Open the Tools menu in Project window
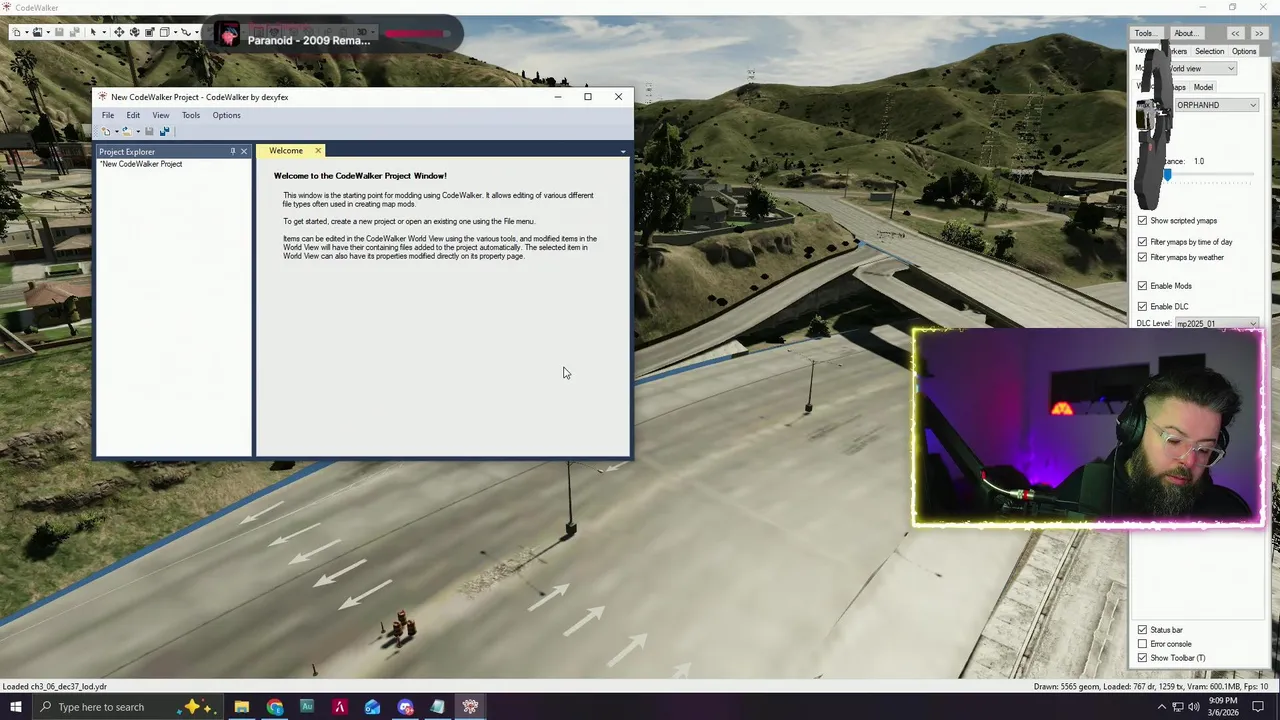Viewport: 1280px width, 720px height. pyautogui.click(x=190, y=115)
